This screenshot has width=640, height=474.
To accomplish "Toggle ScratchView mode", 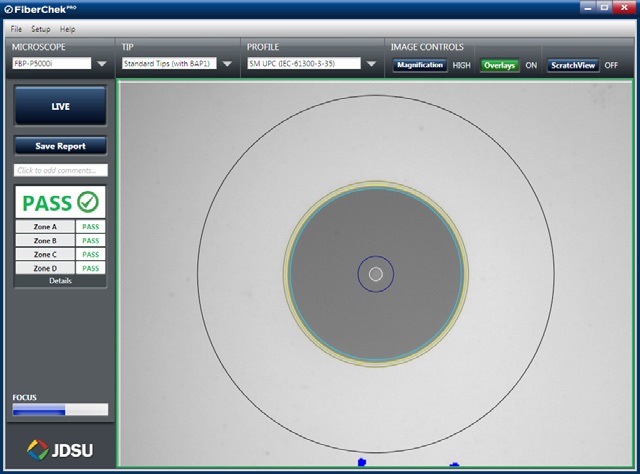I will (x=573, y=65).
